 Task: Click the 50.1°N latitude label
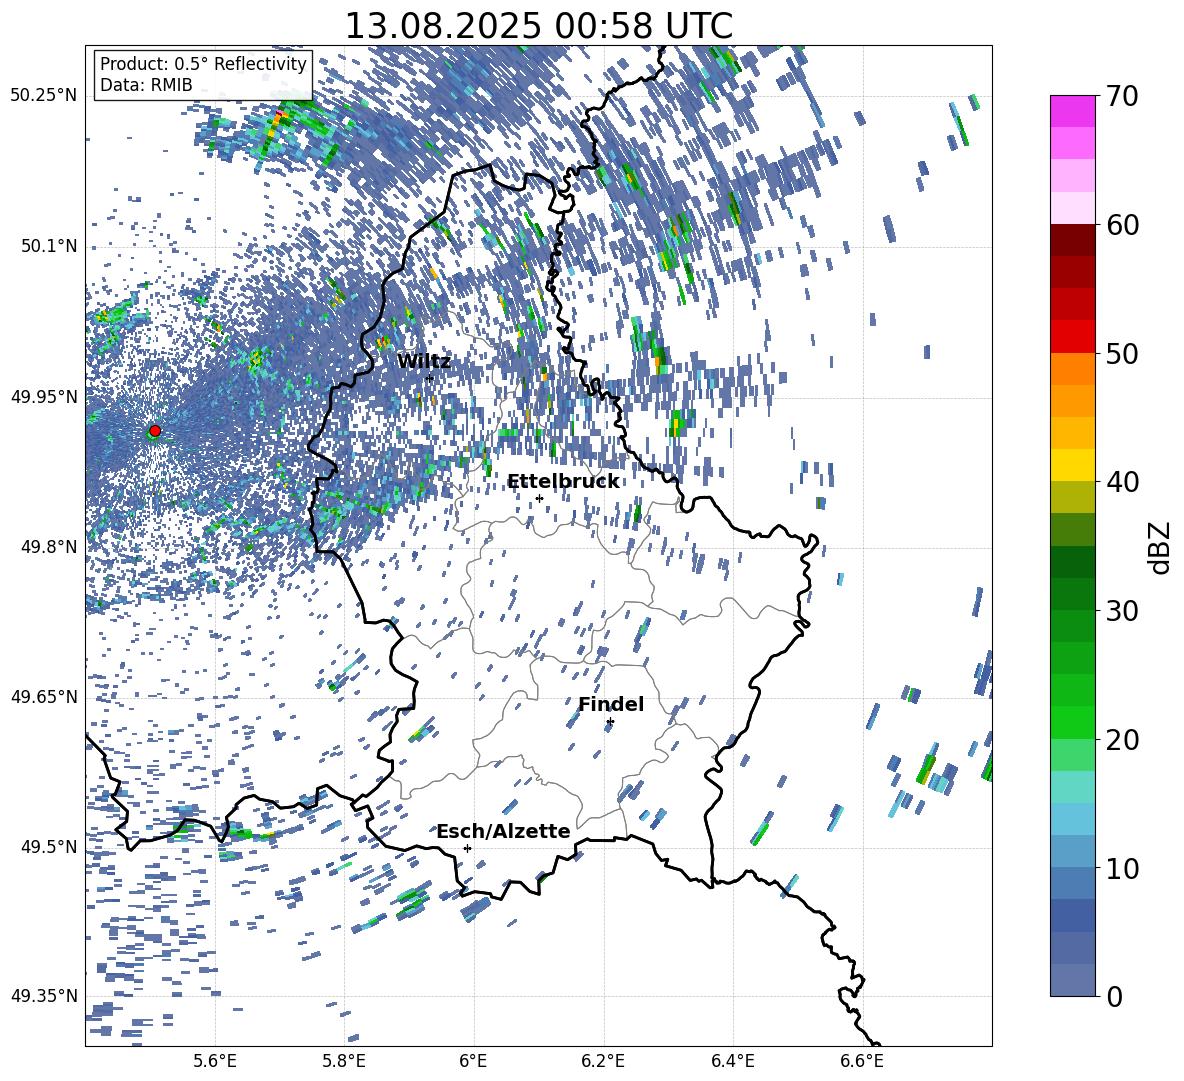click(x=48, y=246)
